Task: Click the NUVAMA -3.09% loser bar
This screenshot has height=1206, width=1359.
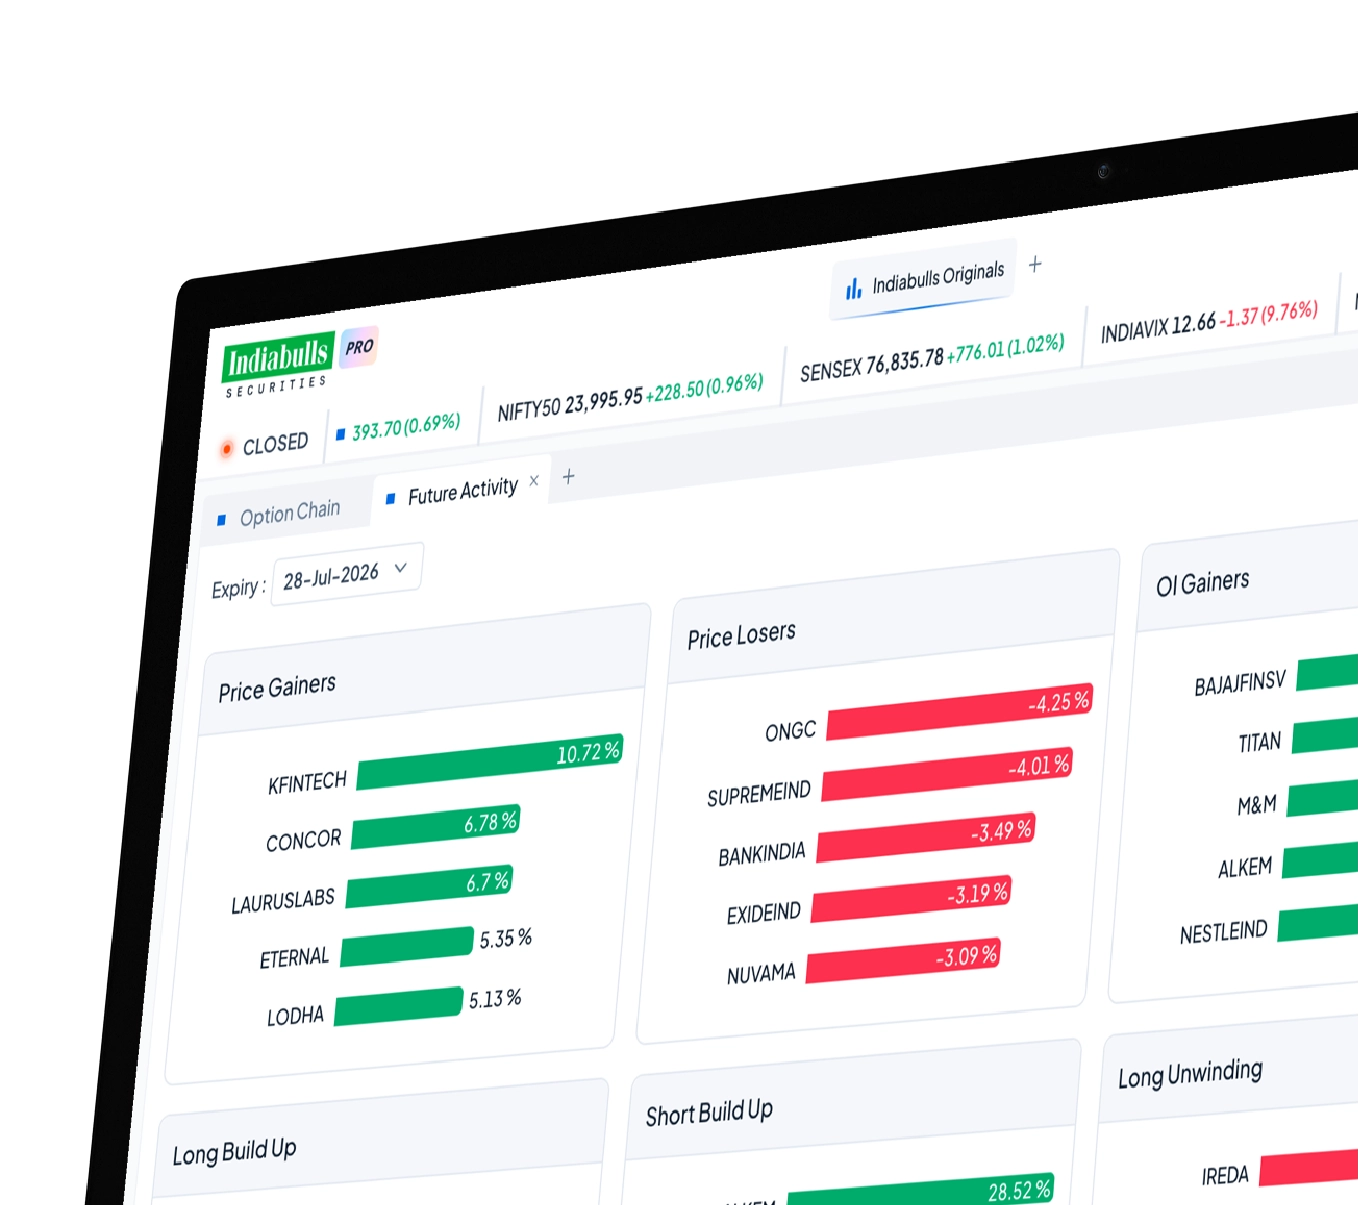Action: coord(904,960)
